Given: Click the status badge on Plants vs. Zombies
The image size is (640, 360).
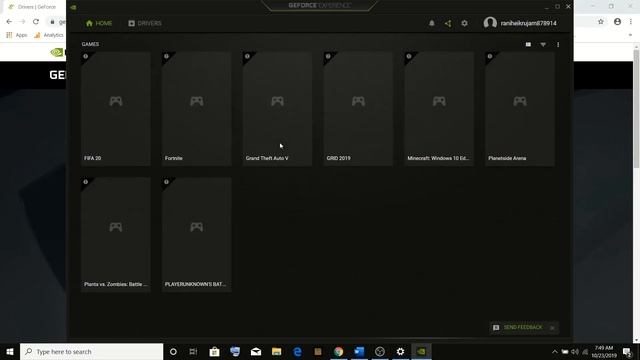Looking at the screenshot, I should click(x=86, y=182).
